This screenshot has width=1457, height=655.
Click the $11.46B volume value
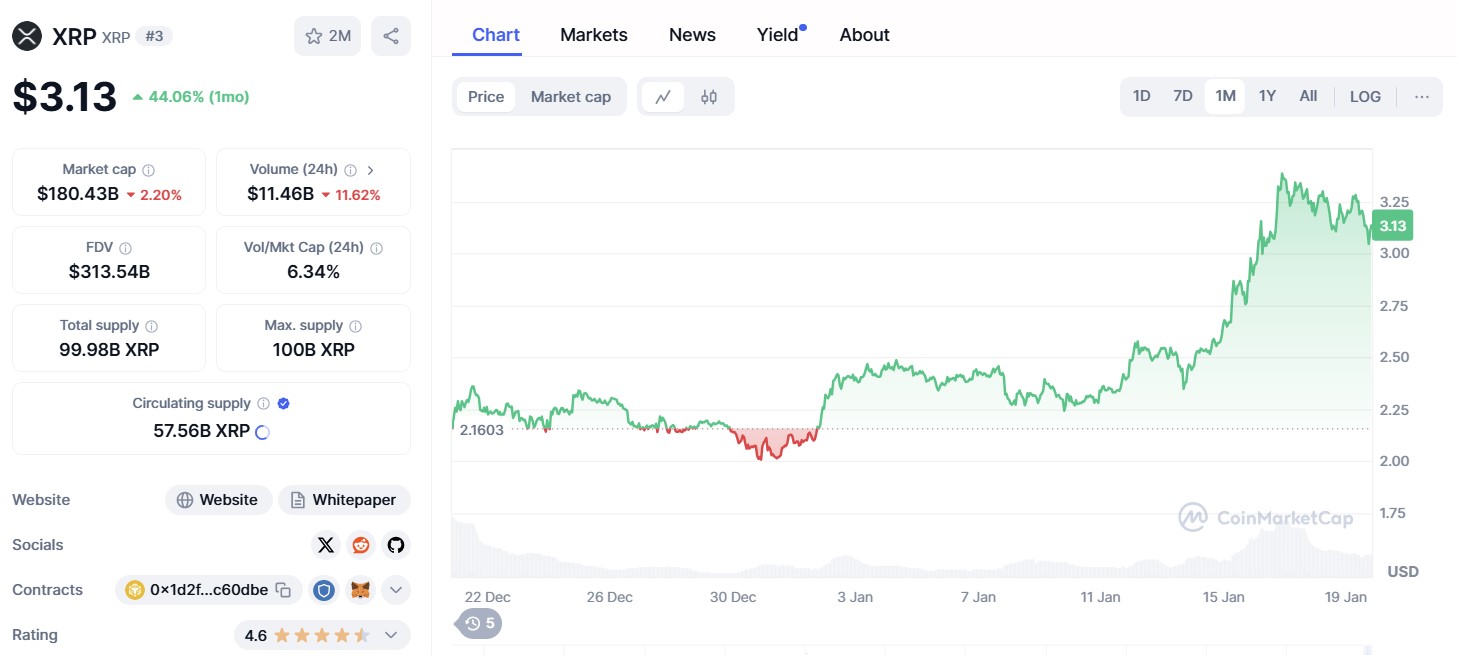[281, 194]
